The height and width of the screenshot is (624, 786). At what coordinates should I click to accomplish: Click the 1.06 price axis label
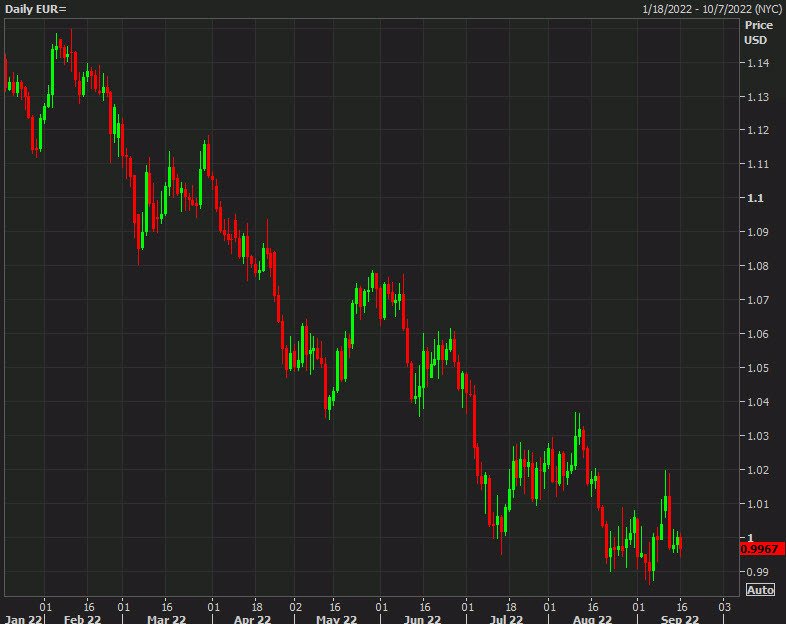coord(758,334)
